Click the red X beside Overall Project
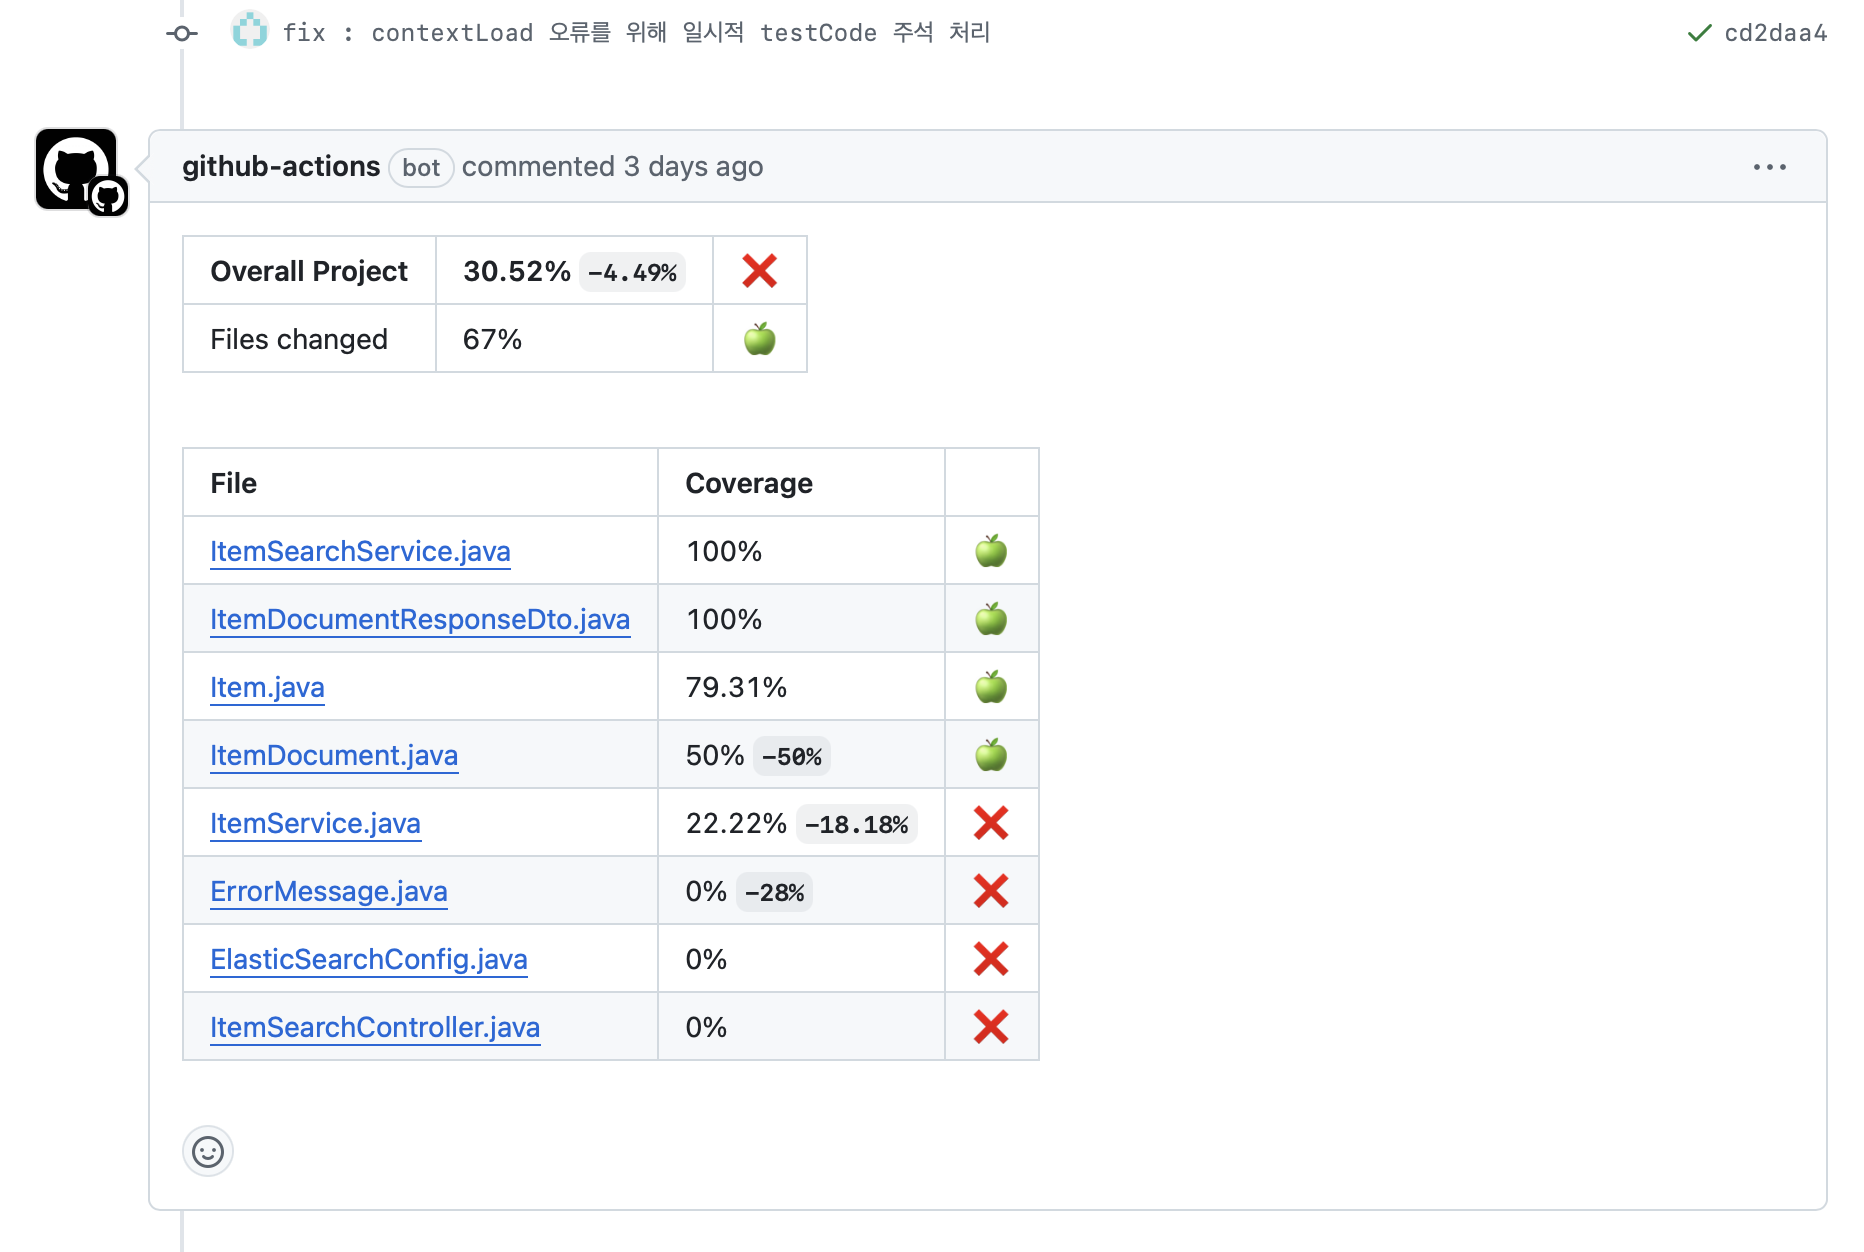The width and height of the screenshot is (1864, 1252). click(x=760, y=270)
